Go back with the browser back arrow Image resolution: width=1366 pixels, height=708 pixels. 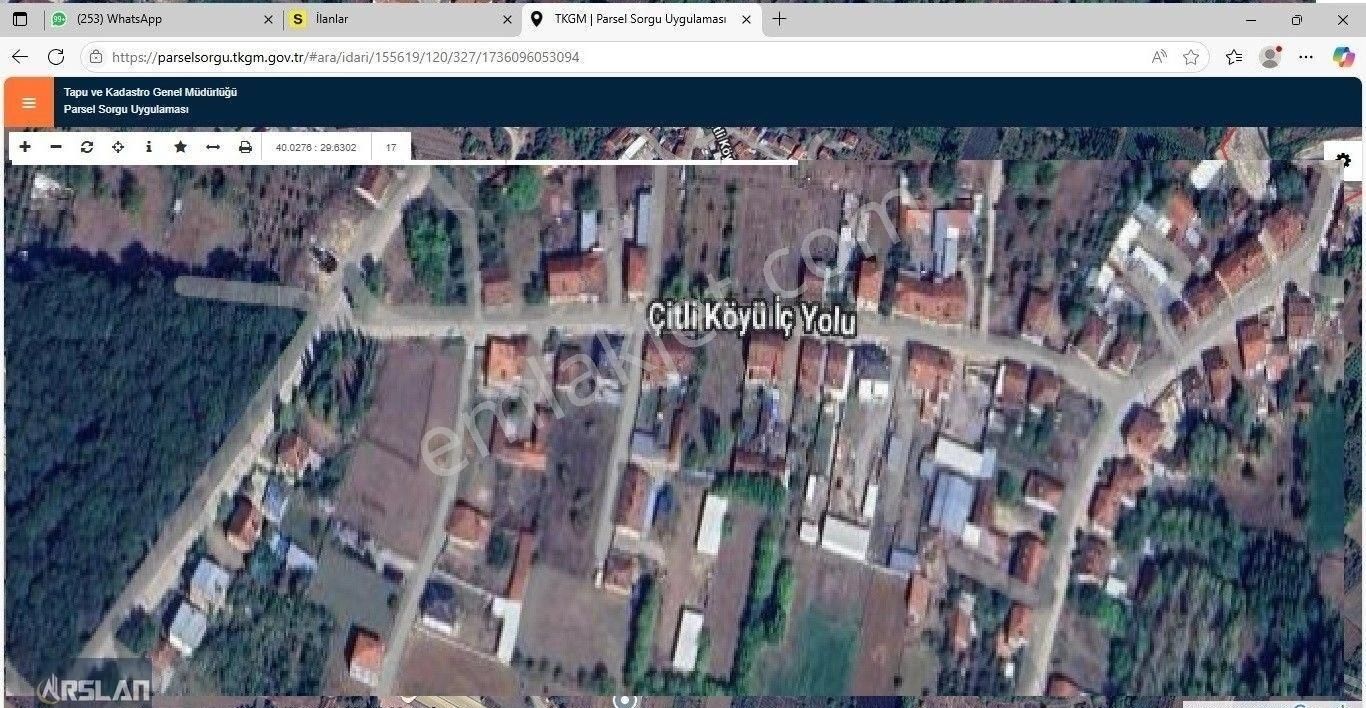[x=20, y=57]
